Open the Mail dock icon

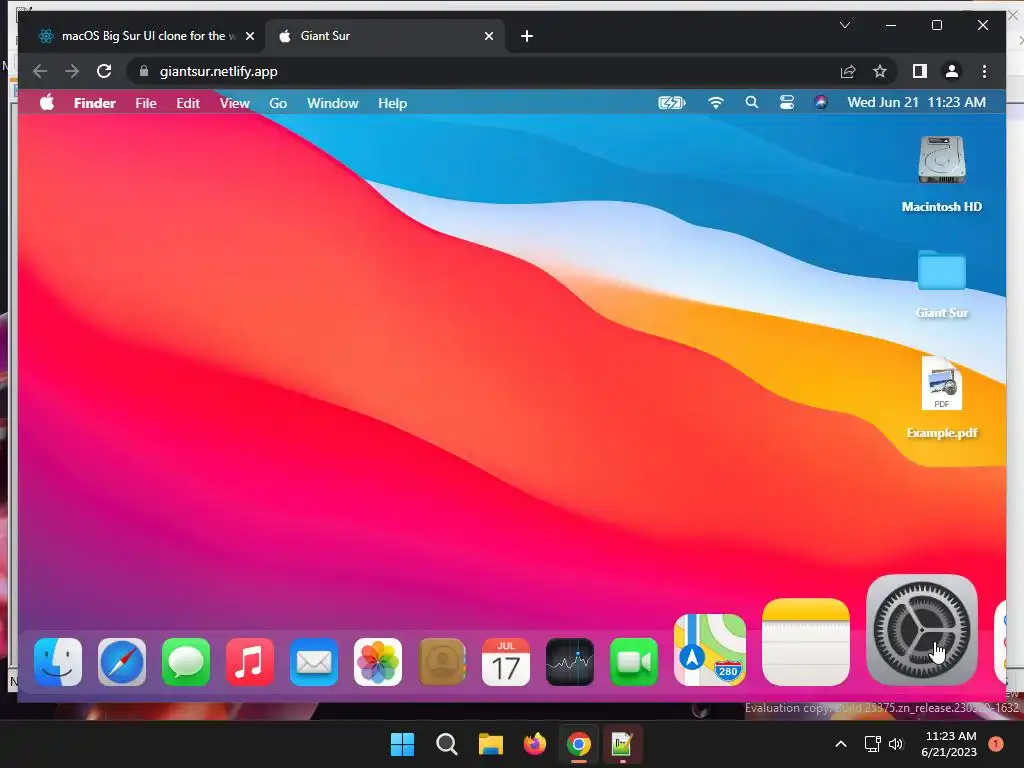(x=314, y=662)
